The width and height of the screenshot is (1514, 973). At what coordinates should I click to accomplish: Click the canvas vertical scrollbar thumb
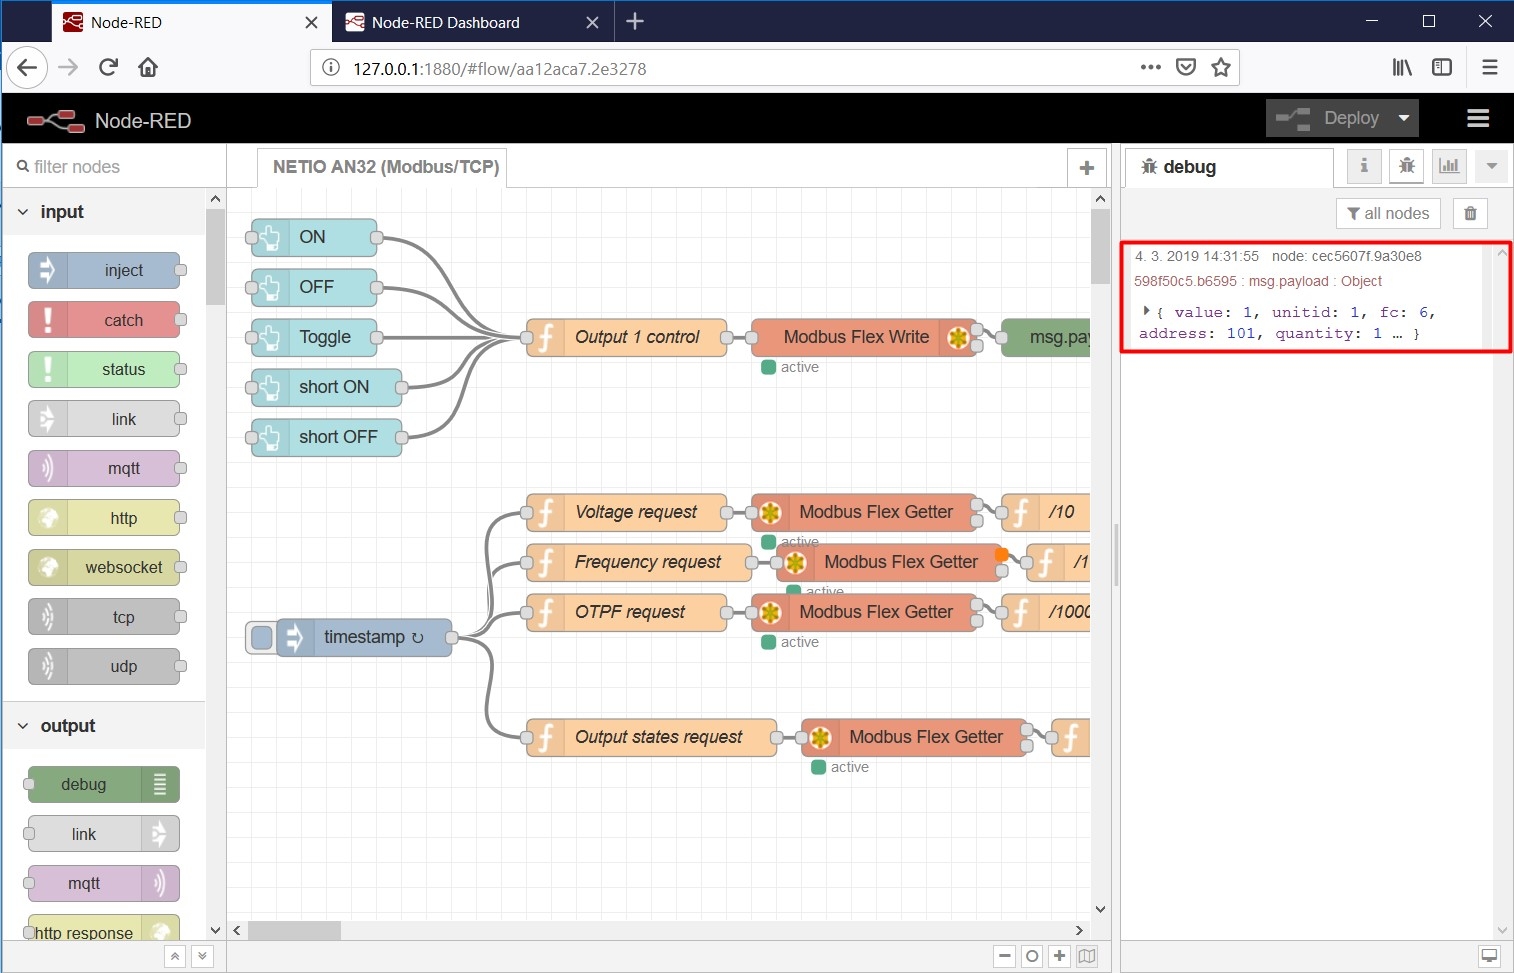click(1100, 247)
